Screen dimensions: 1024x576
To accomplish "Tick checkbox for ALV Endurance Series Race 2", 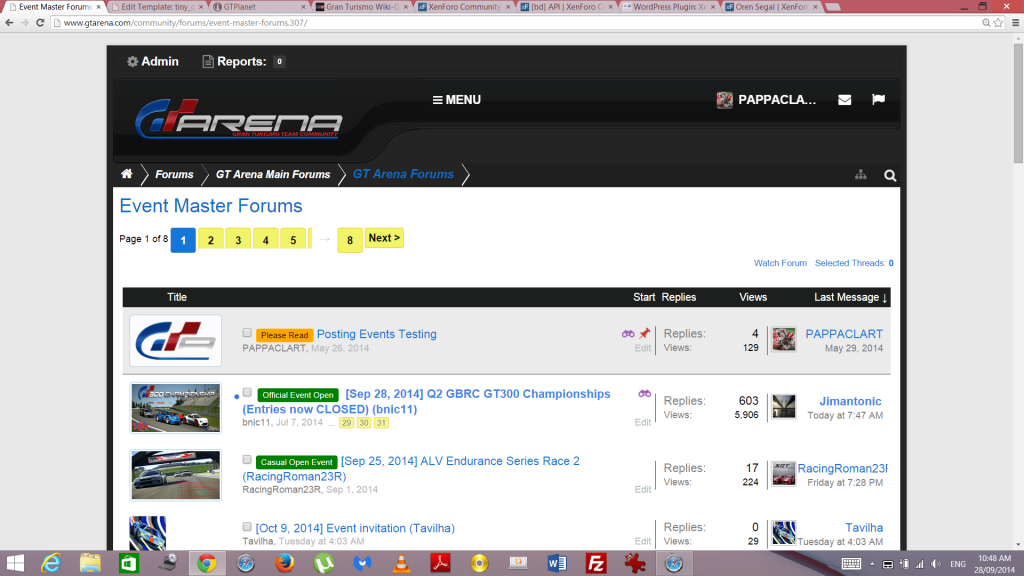I will pyautogui.click(x=247, y=460).
